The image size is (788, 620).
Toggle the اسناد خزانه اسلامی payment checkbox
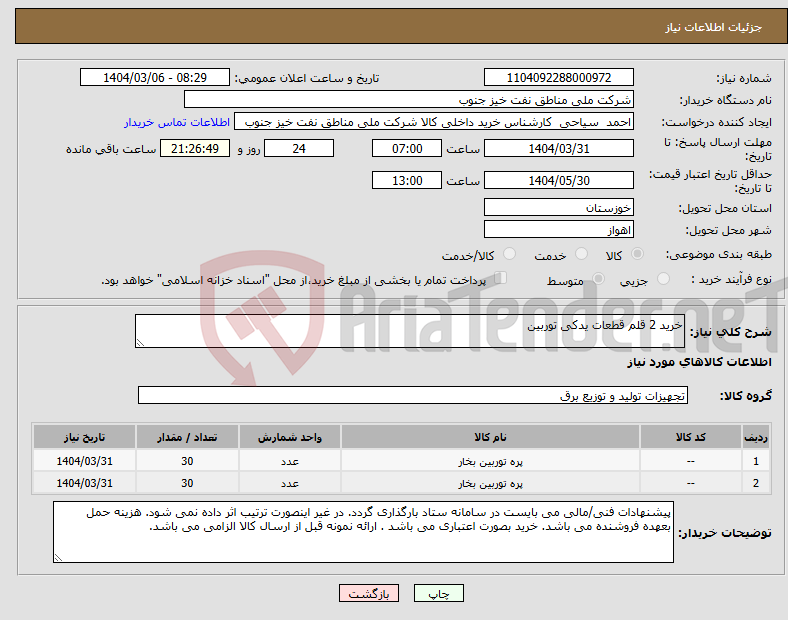pos(501,278)
